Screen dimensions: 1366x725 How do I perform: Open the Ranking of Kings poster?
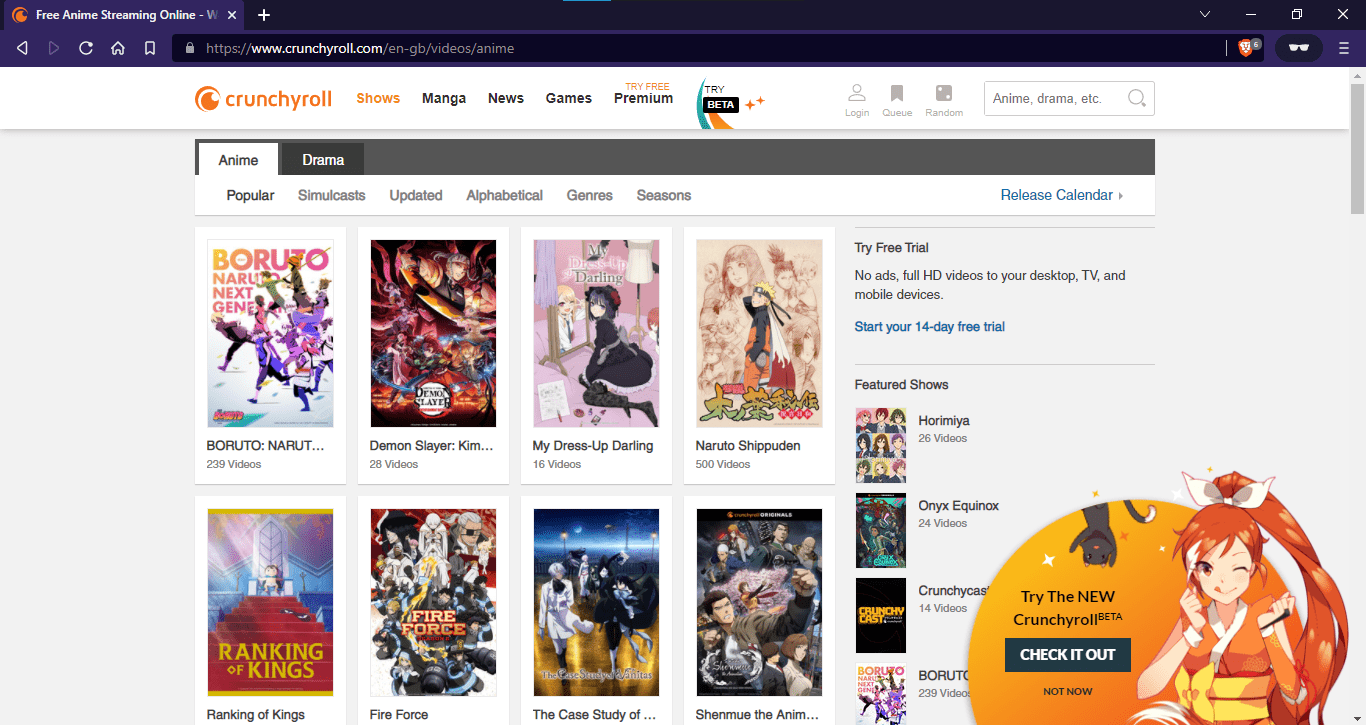(x=270, y=603)
